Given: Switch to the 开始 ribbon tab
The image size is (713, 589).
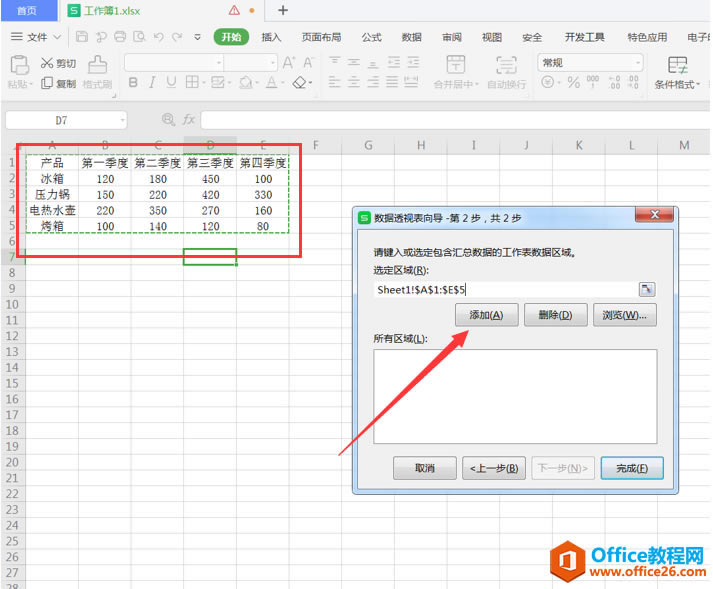Looking at the screenshot, I should [x=231, y=37].
